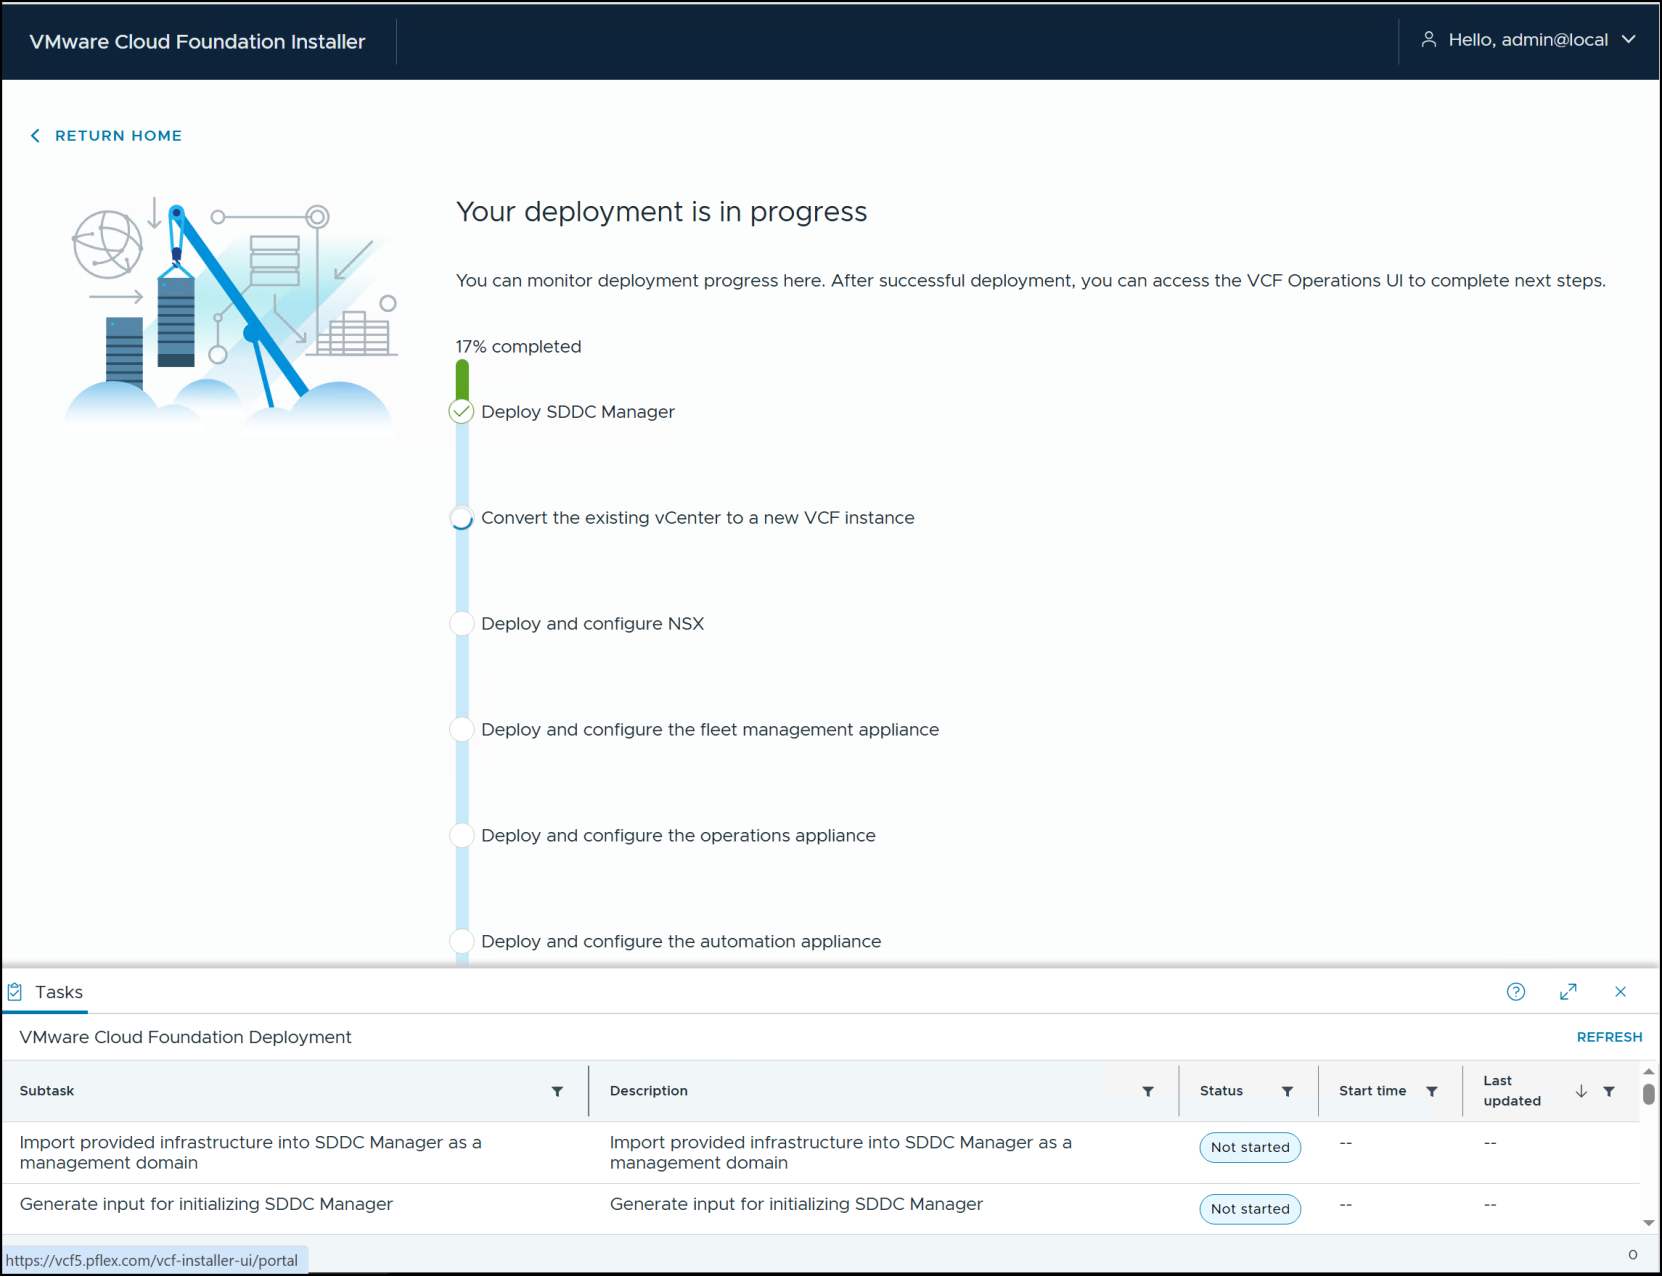
Task: Click the spinner for Convert existing vCenter
Action: tap(461, 517)
